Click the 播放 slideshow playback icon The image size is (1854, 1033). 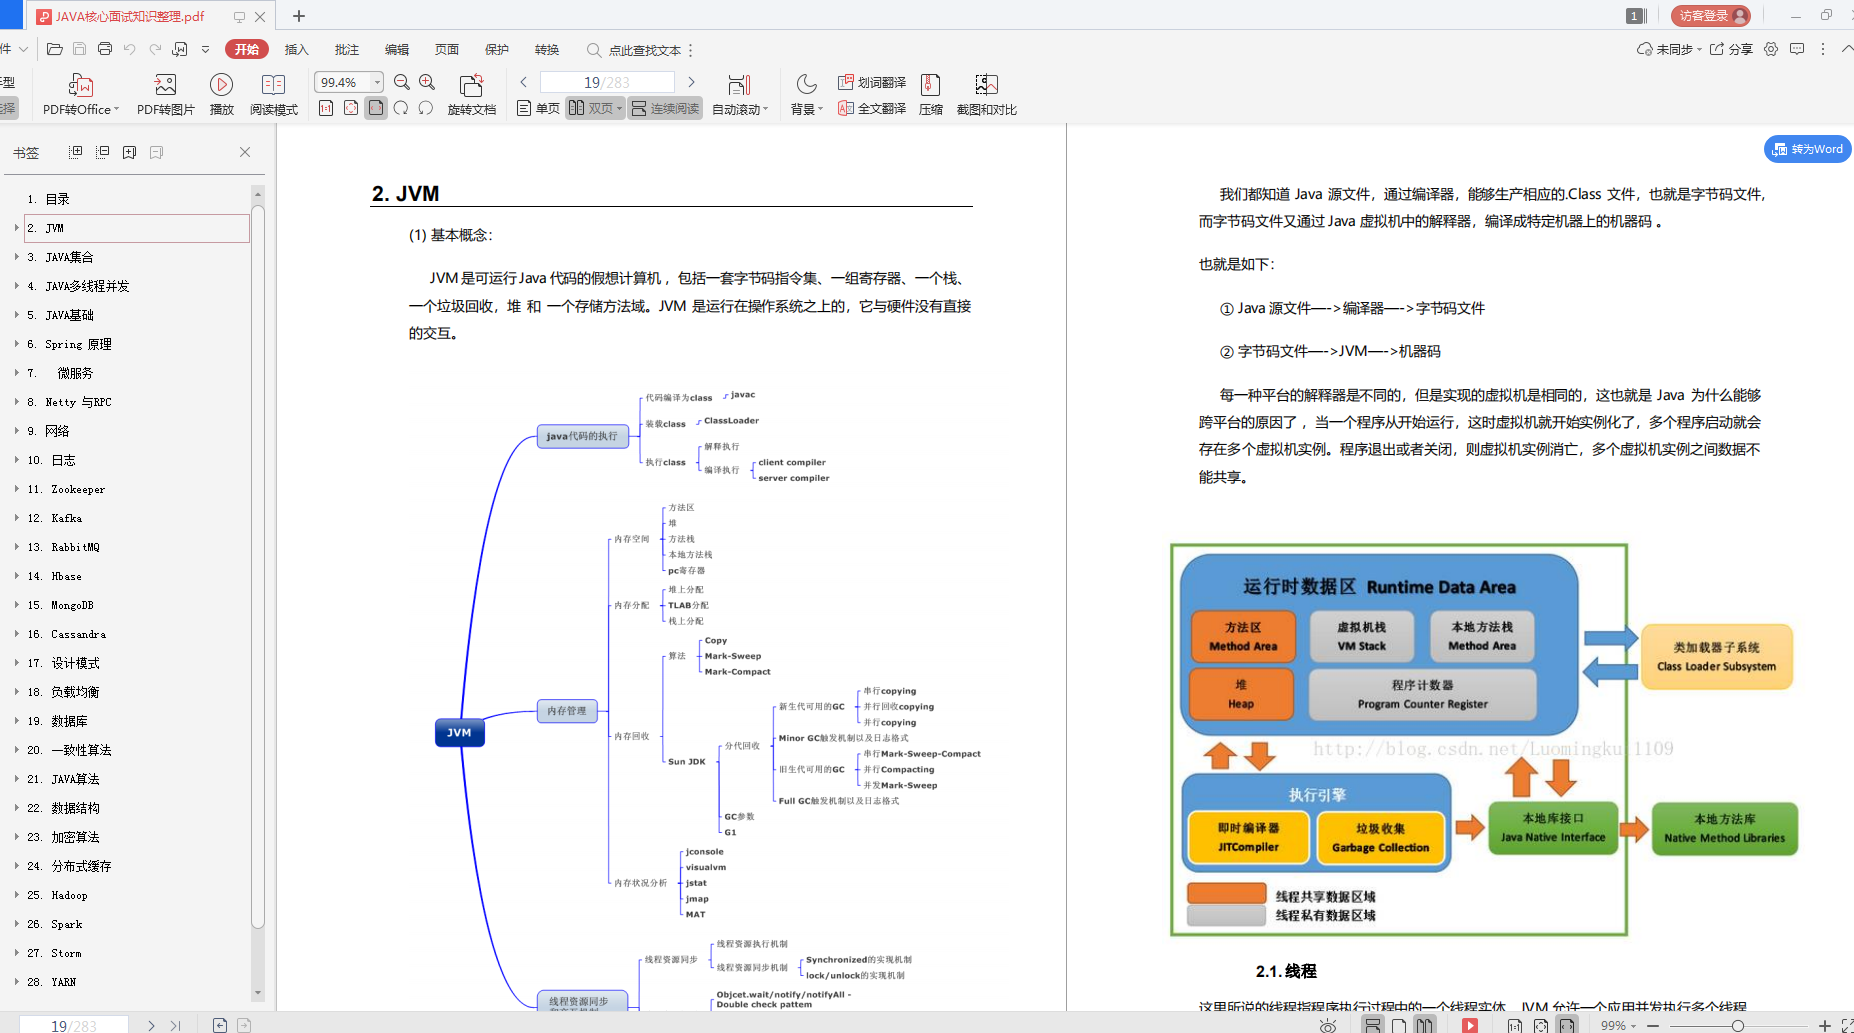(221, 93)
